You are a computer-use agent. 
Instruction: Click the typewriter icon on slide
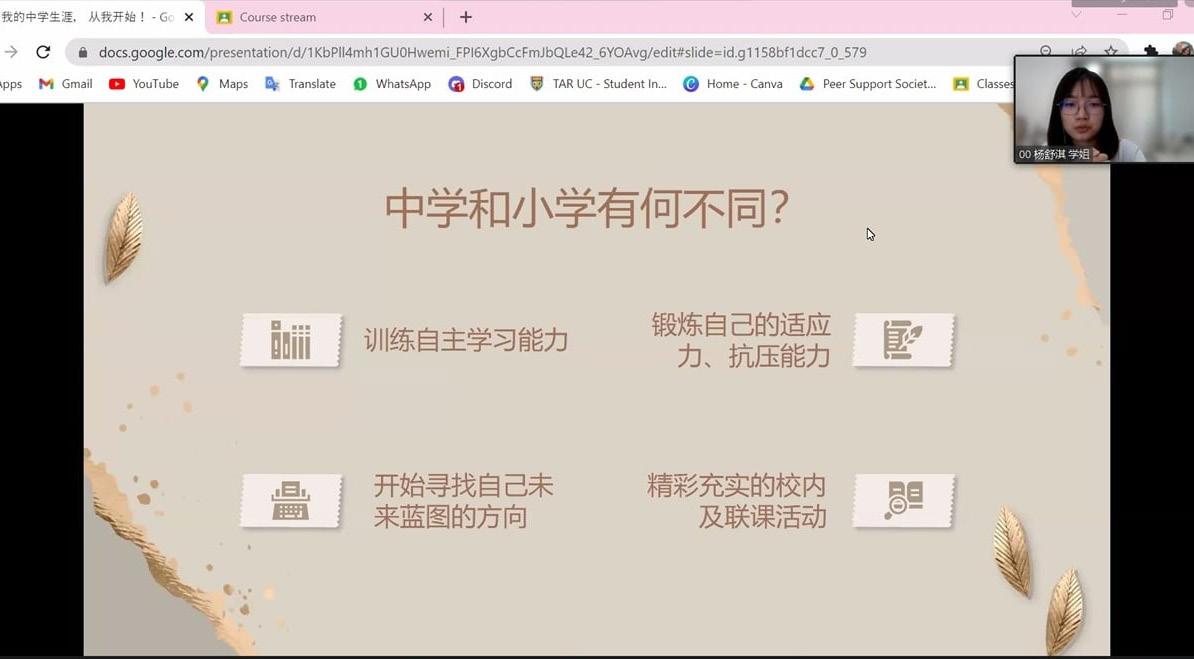point(291,501)
